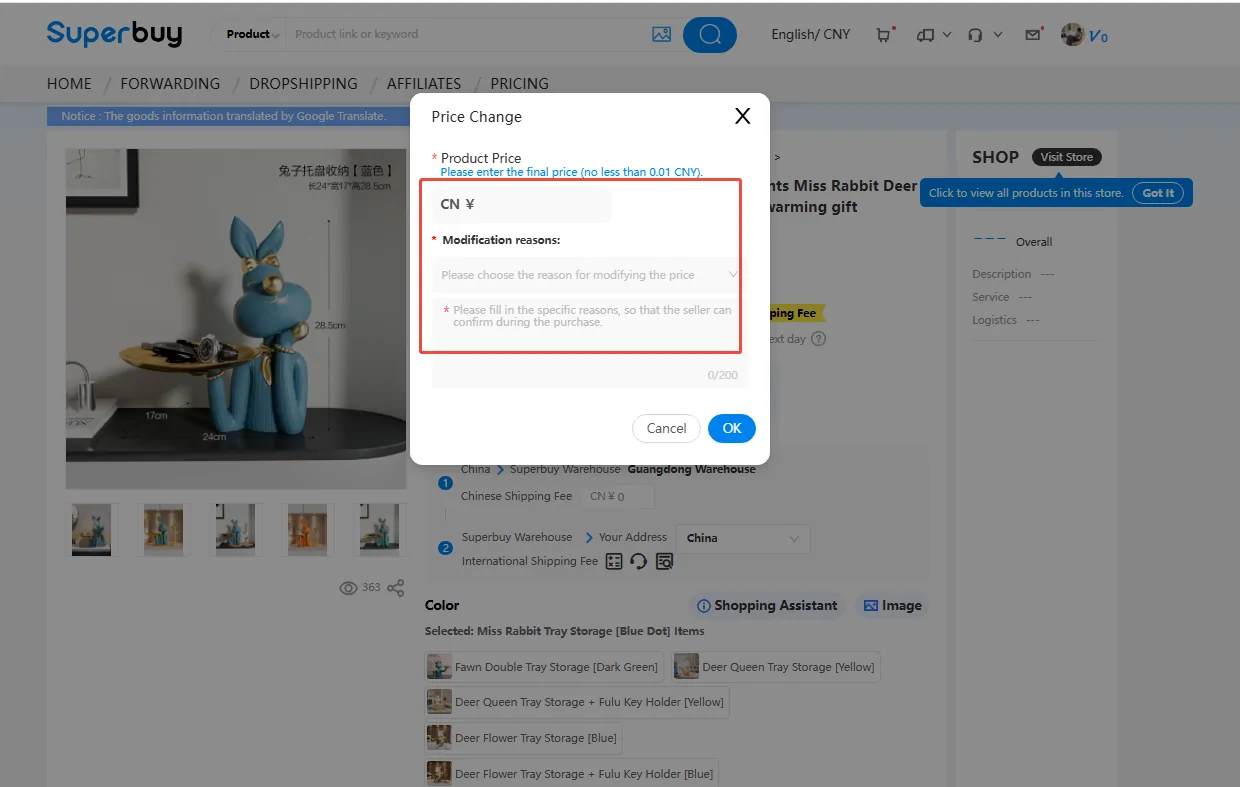Screen dimensions: 1240x787
Task: Click the Superbuy logo
Action: pyautogui.click(x=114, y=33)
